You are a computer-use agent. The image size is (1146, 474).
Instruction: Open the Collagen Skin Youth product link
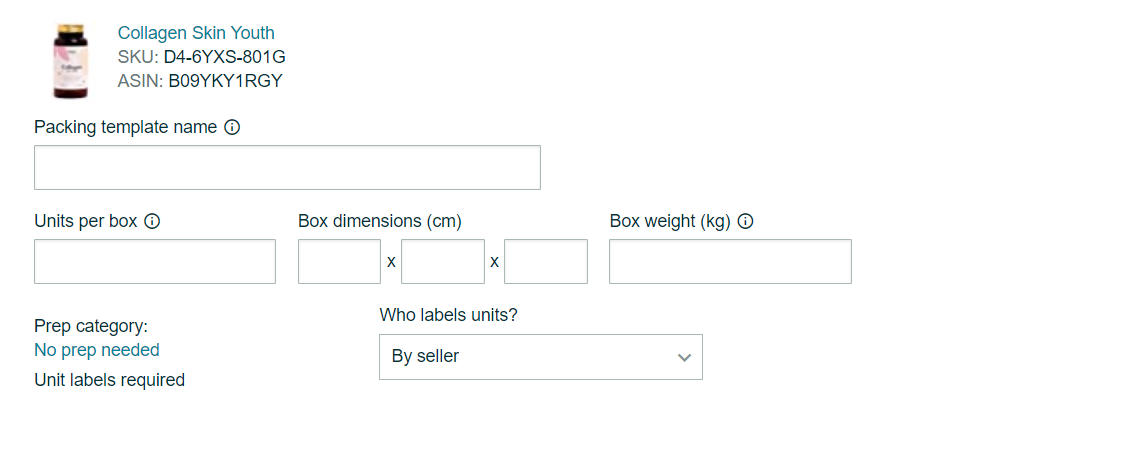coord(196,33)
